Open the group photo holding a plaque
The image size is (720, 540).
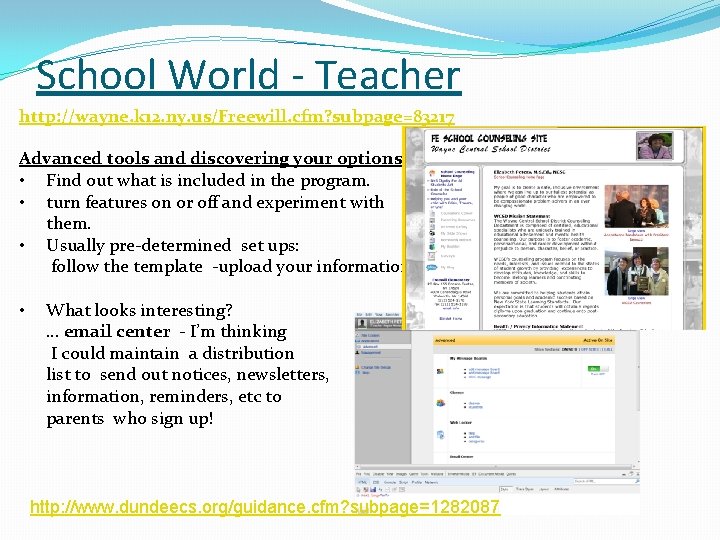coord(636,271)
